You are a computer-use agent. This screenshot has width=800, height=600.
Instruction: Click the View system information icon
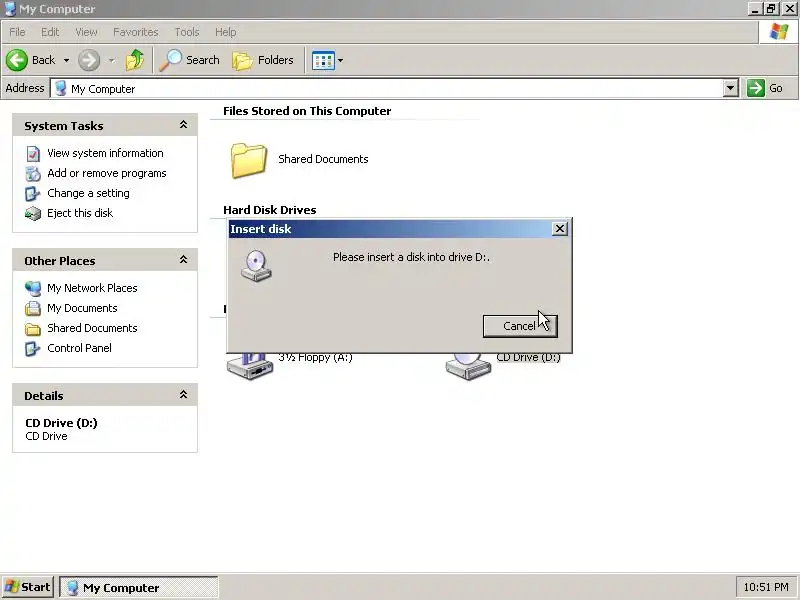(x=33, y=154)
